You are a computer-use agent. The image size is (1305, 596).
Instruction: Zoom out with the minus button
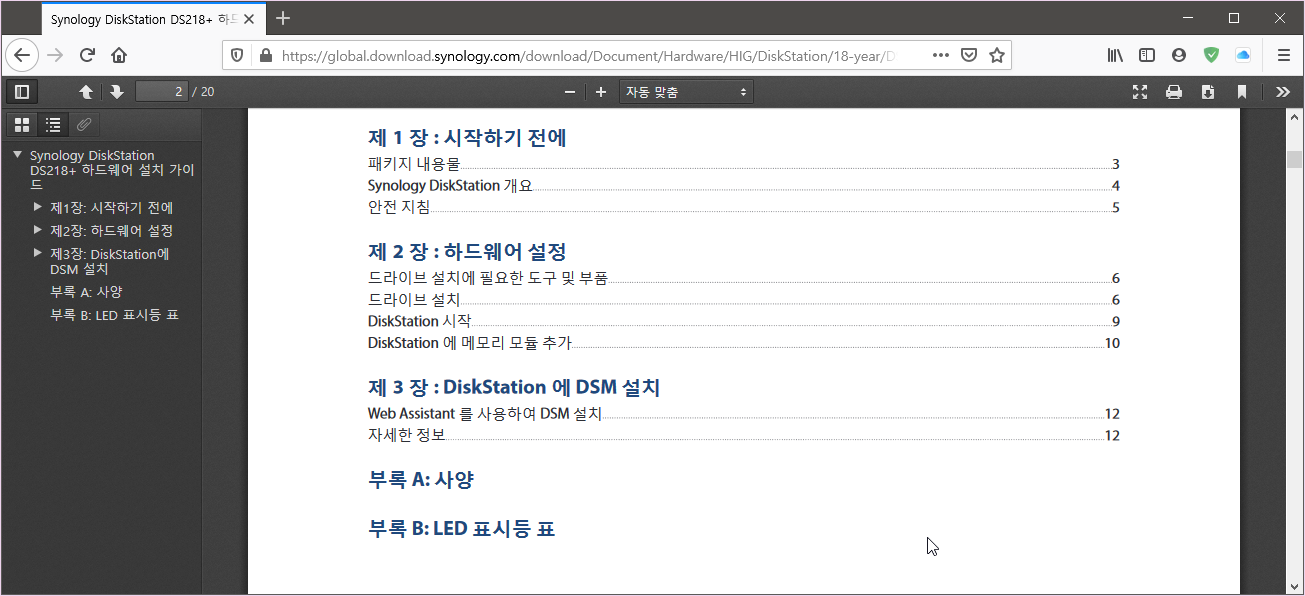570,92
